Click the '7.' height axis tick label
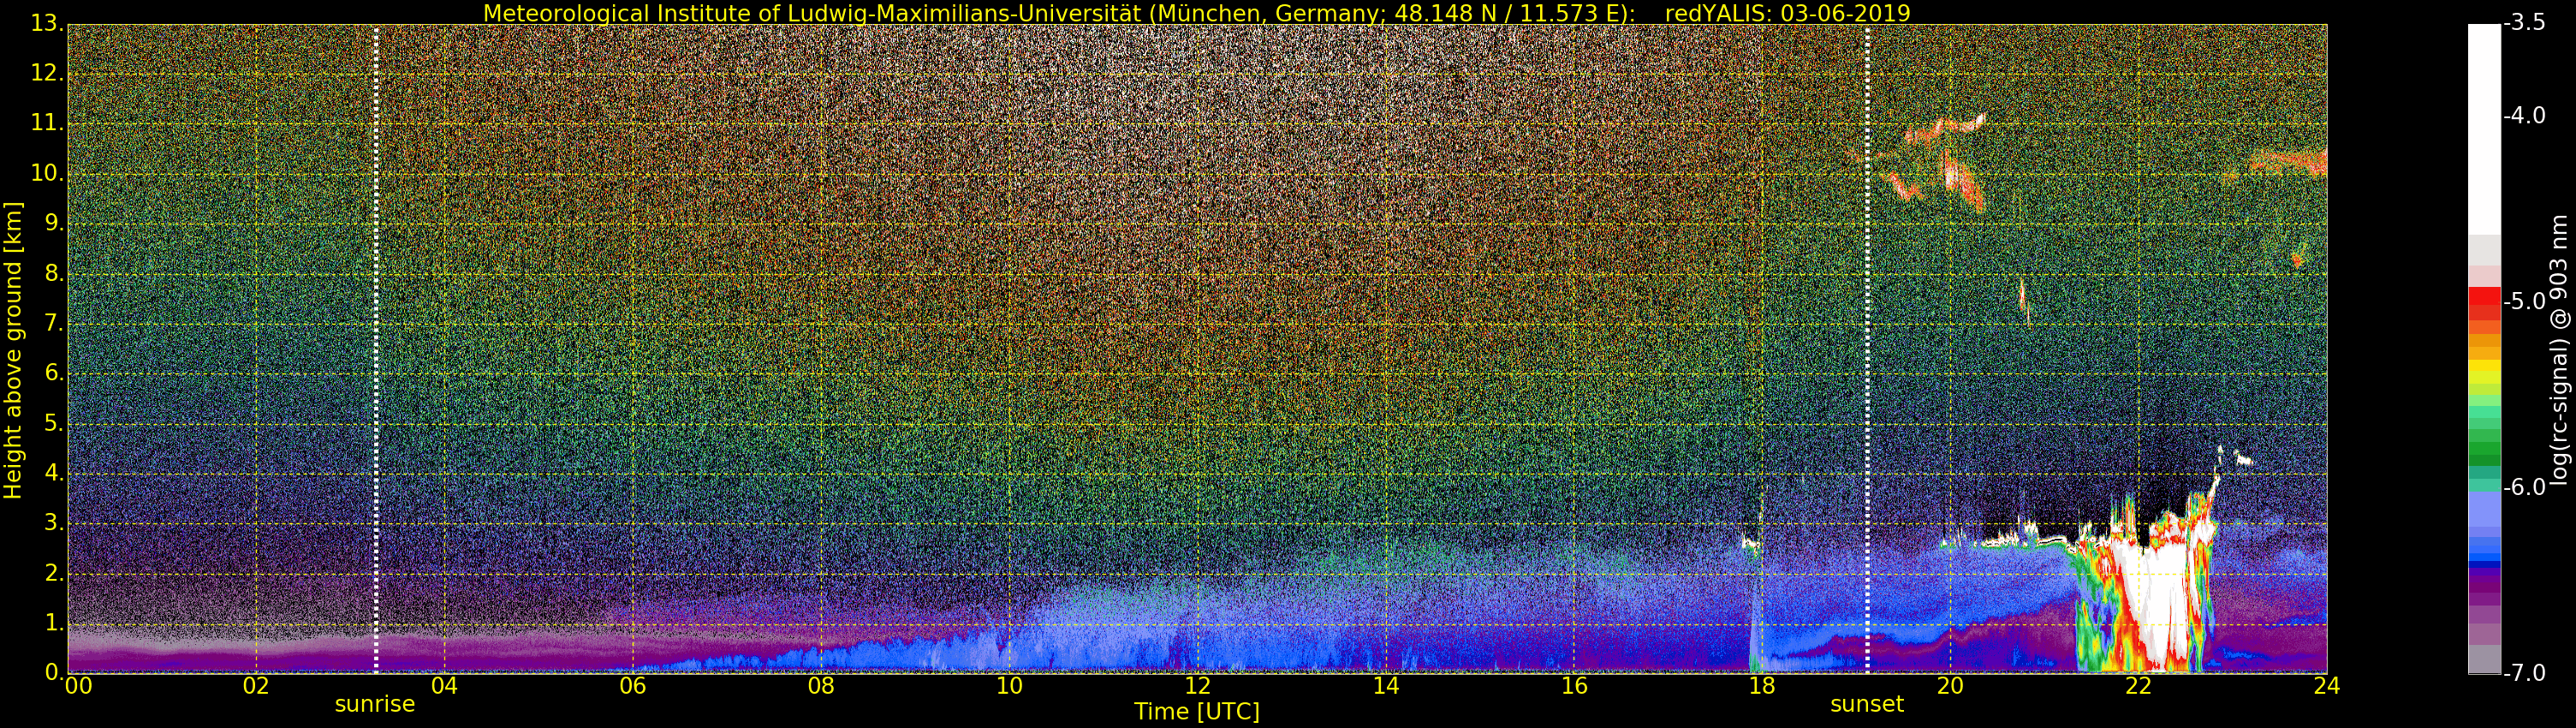 click(54, 323)
